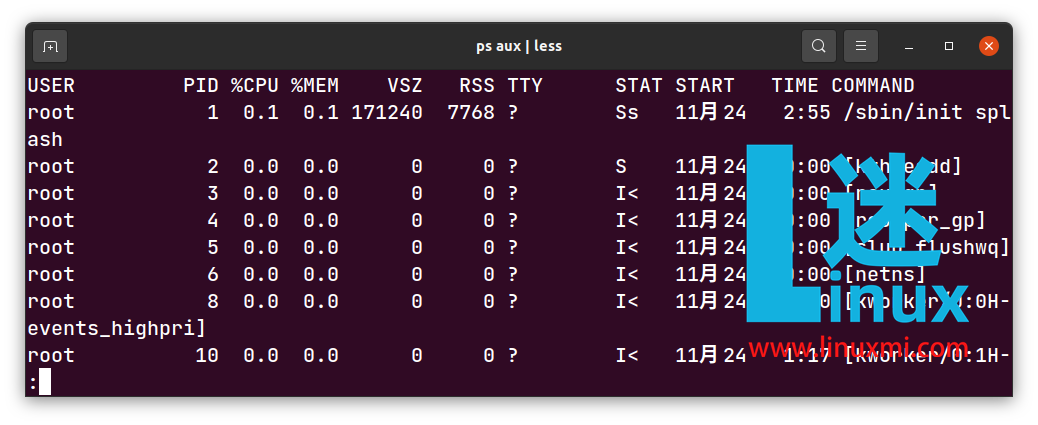
Task: Click the VSZ value 171240
Action: (387, 113)
